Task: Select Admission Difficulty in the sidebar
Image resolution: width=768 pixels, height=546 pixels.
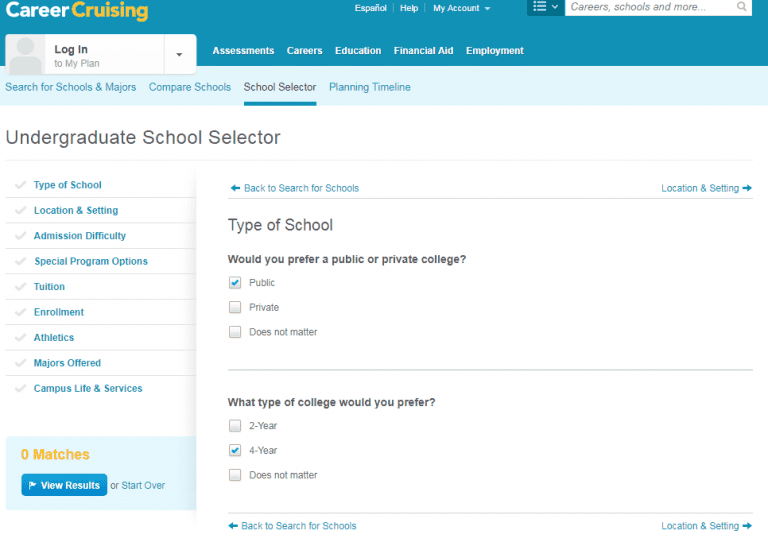Action: pos(80,236)
